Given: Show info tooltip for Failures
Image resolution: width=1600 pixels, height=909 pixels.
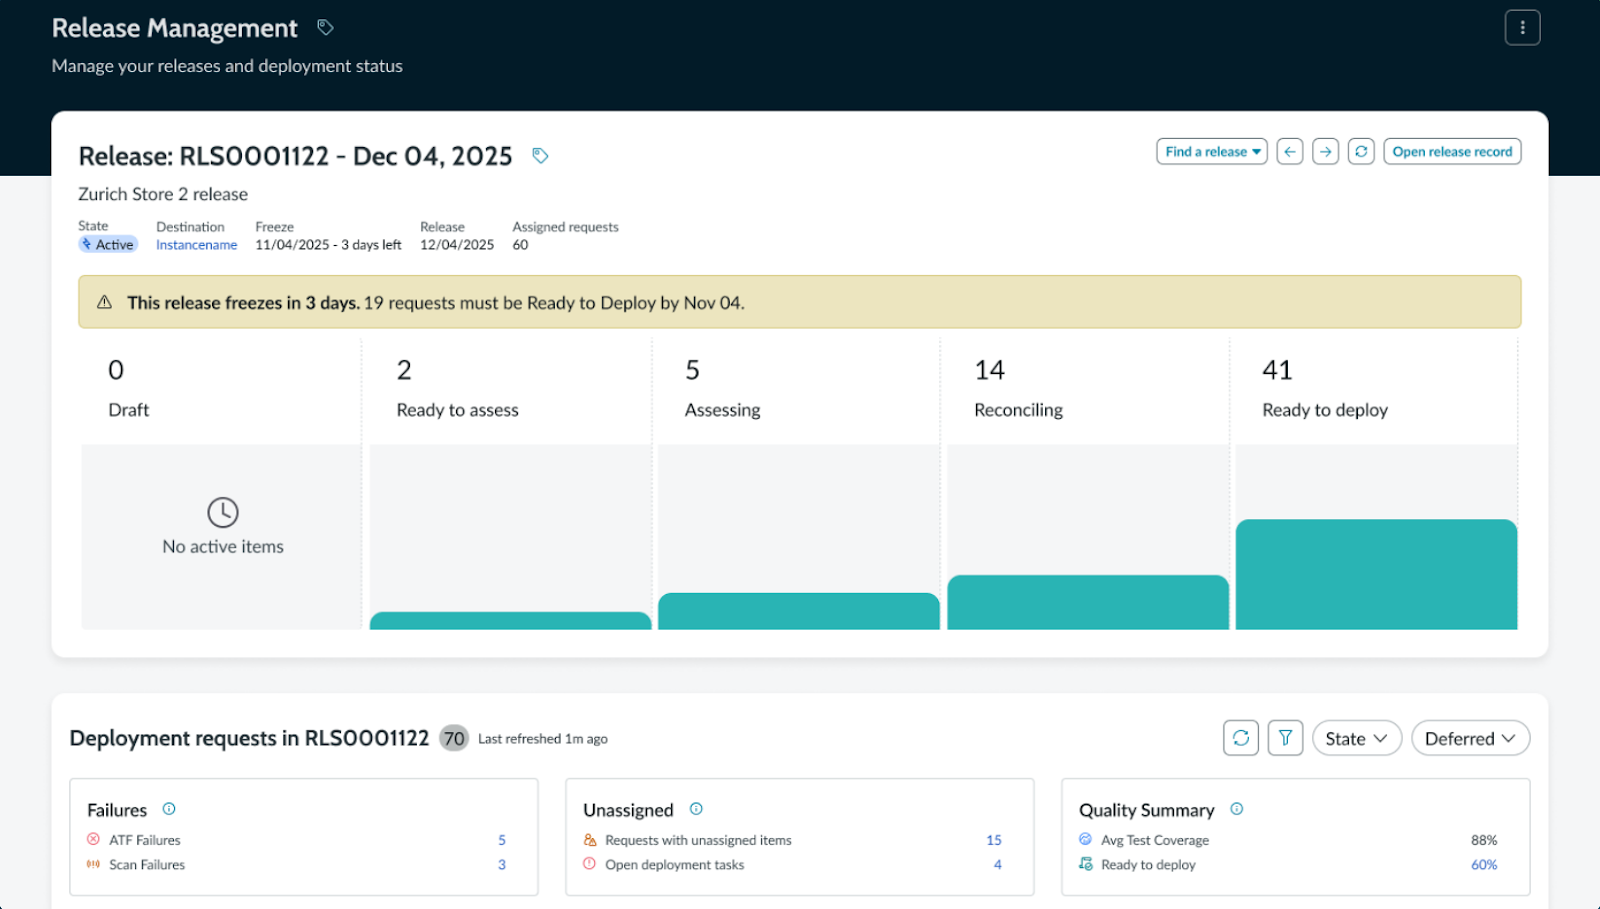Looking at the screenshot, I should tap(169, 809).
